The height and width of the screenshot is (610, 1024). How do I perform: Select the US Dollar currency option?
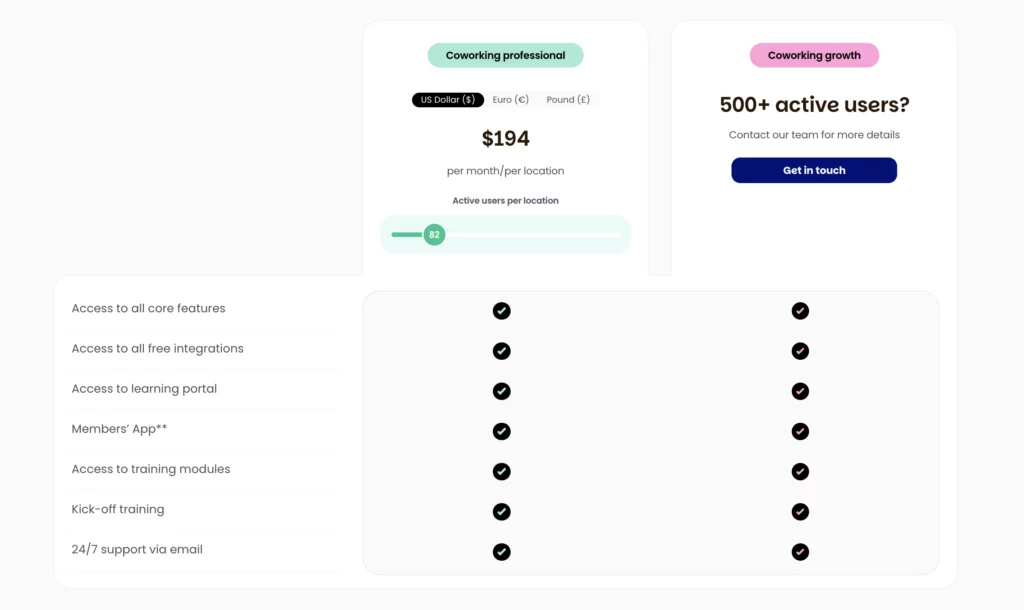pos(447,99)
